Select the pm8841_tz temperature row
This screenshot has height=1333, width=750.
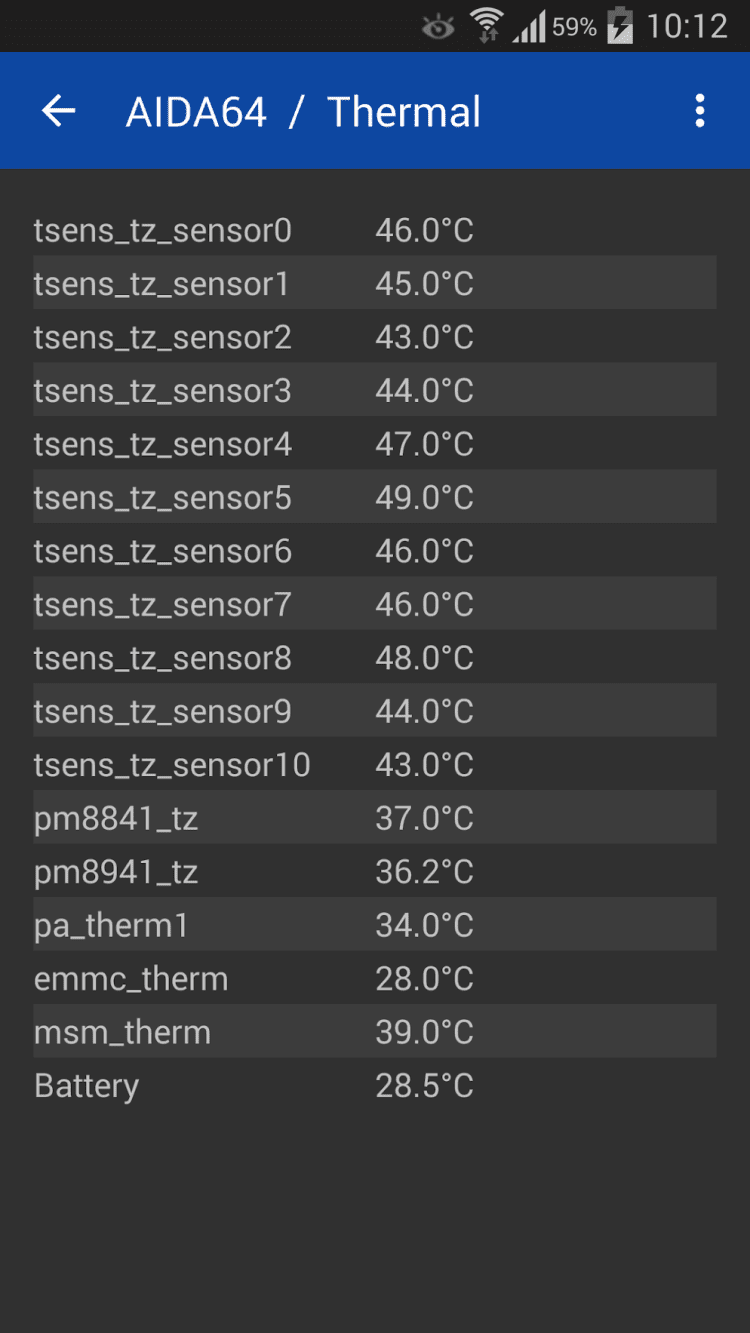click(374, 818)
